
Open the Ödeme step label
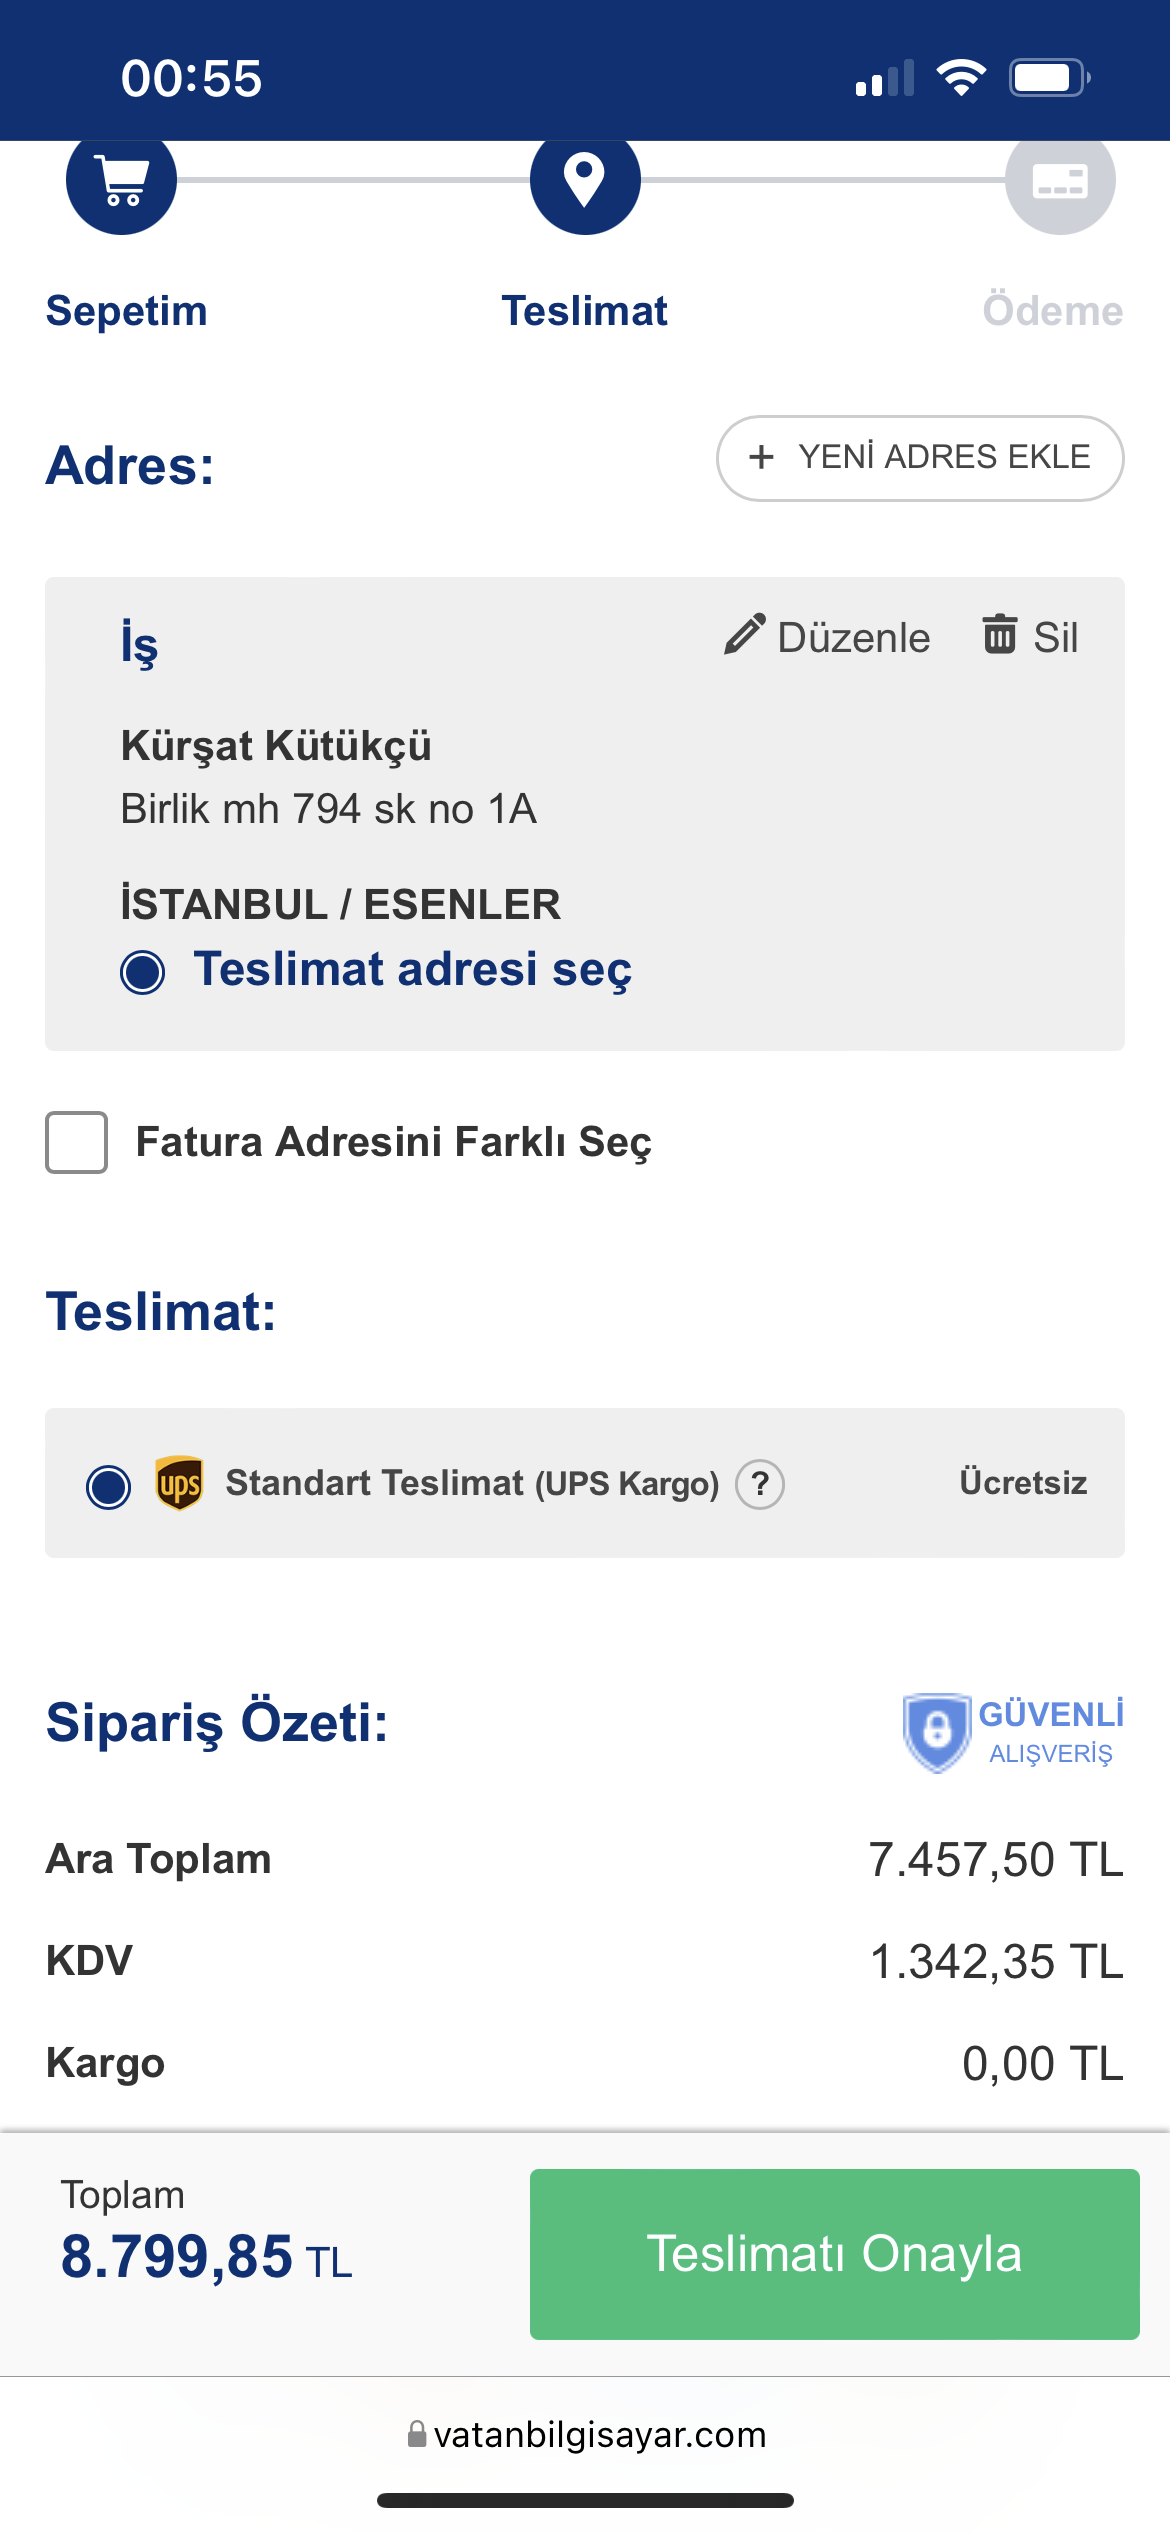coord(1052,311)
